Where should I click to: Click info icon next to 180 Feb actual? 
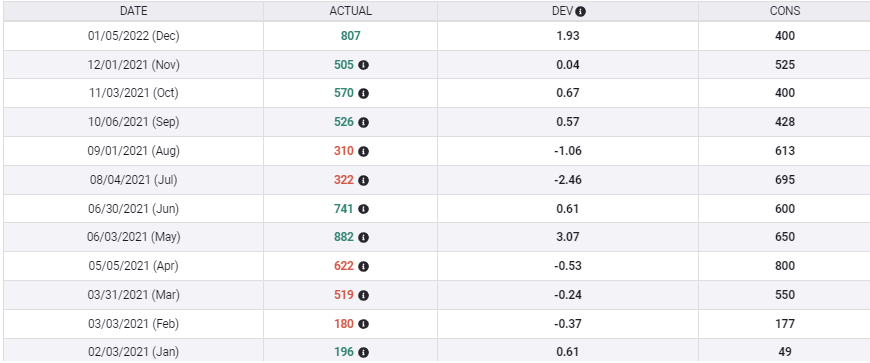tap(363, 324)
